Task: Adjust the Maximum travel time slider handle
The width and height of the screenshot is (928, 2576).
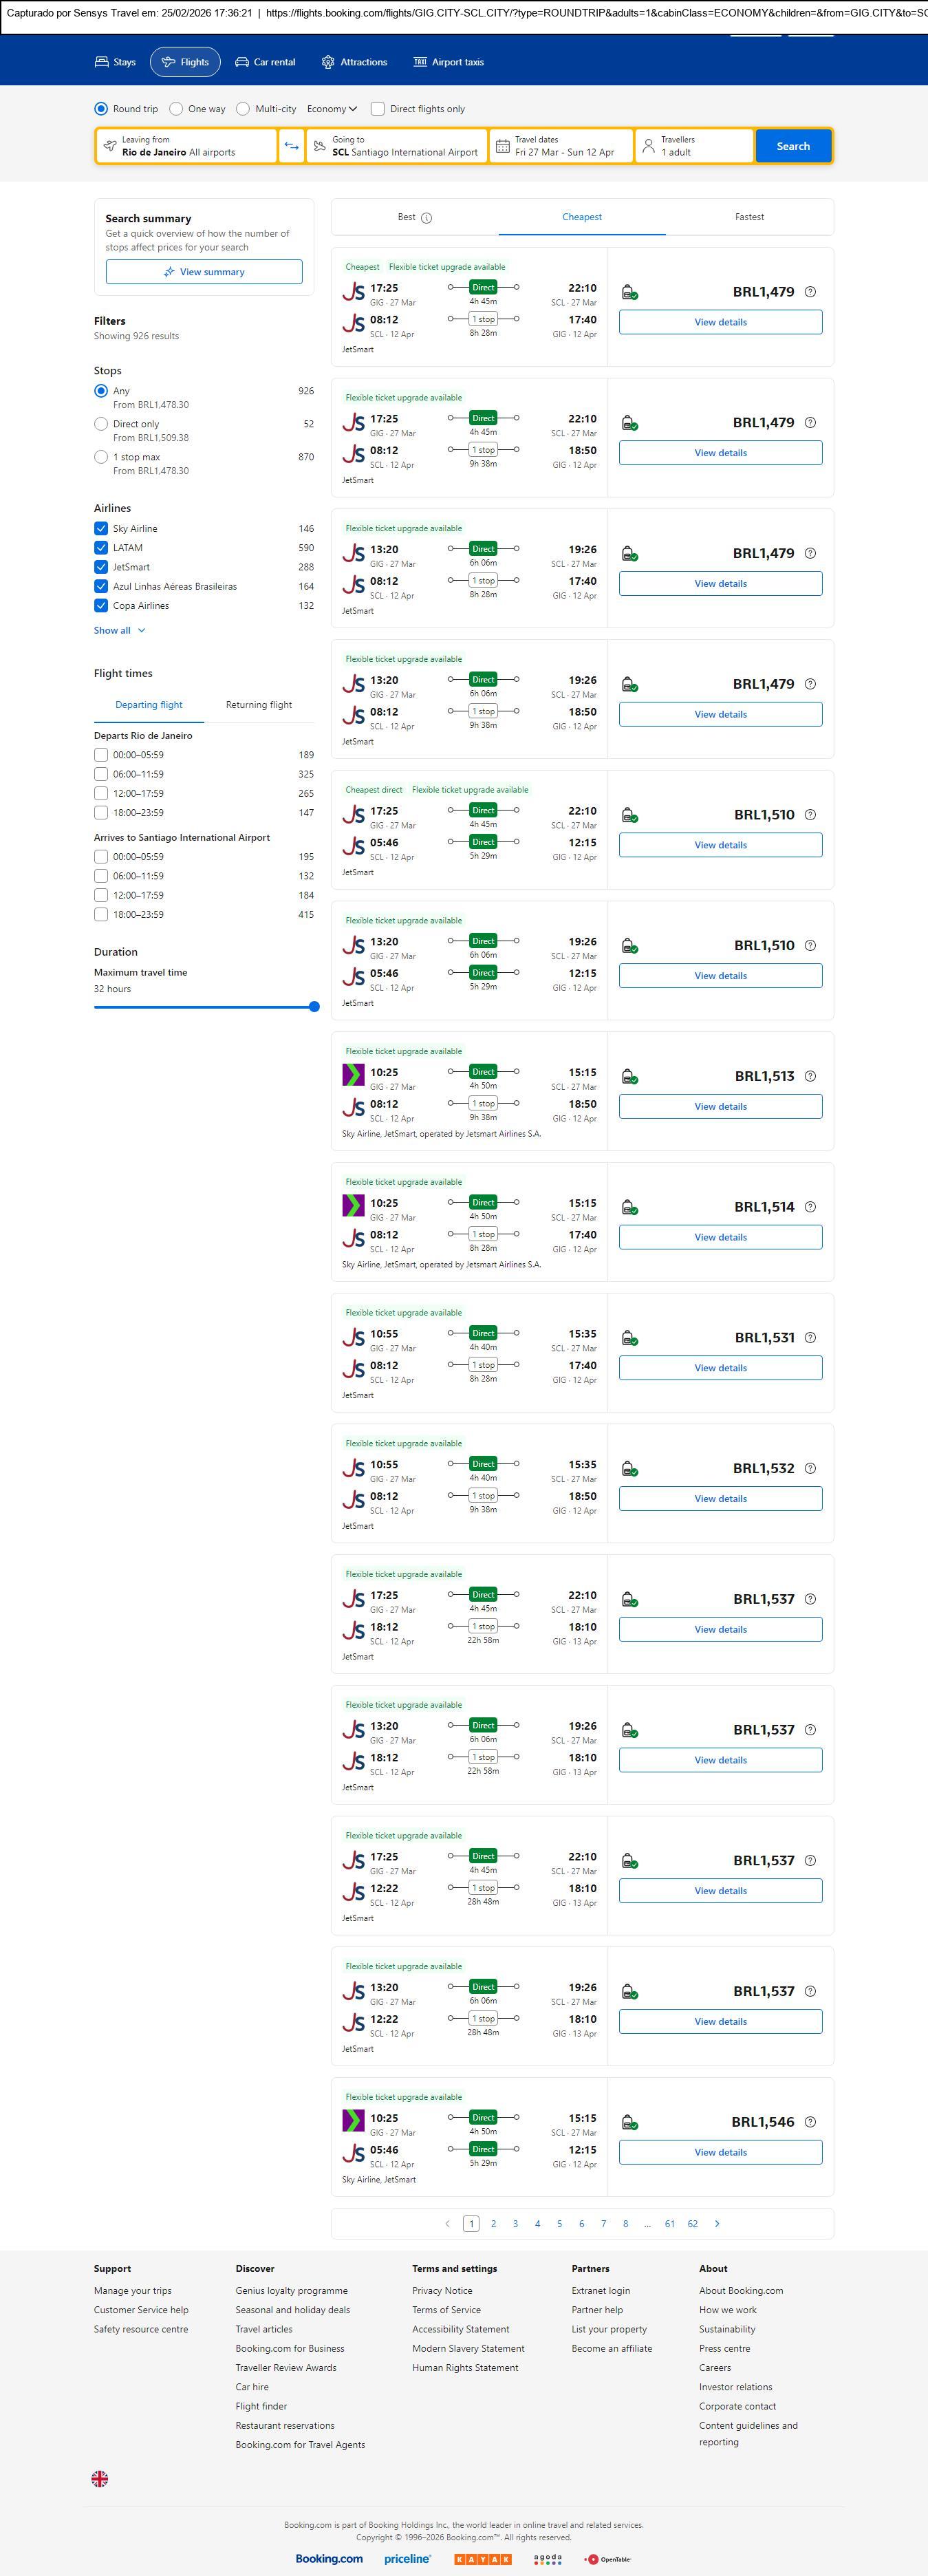Action: pos(314,1007)
